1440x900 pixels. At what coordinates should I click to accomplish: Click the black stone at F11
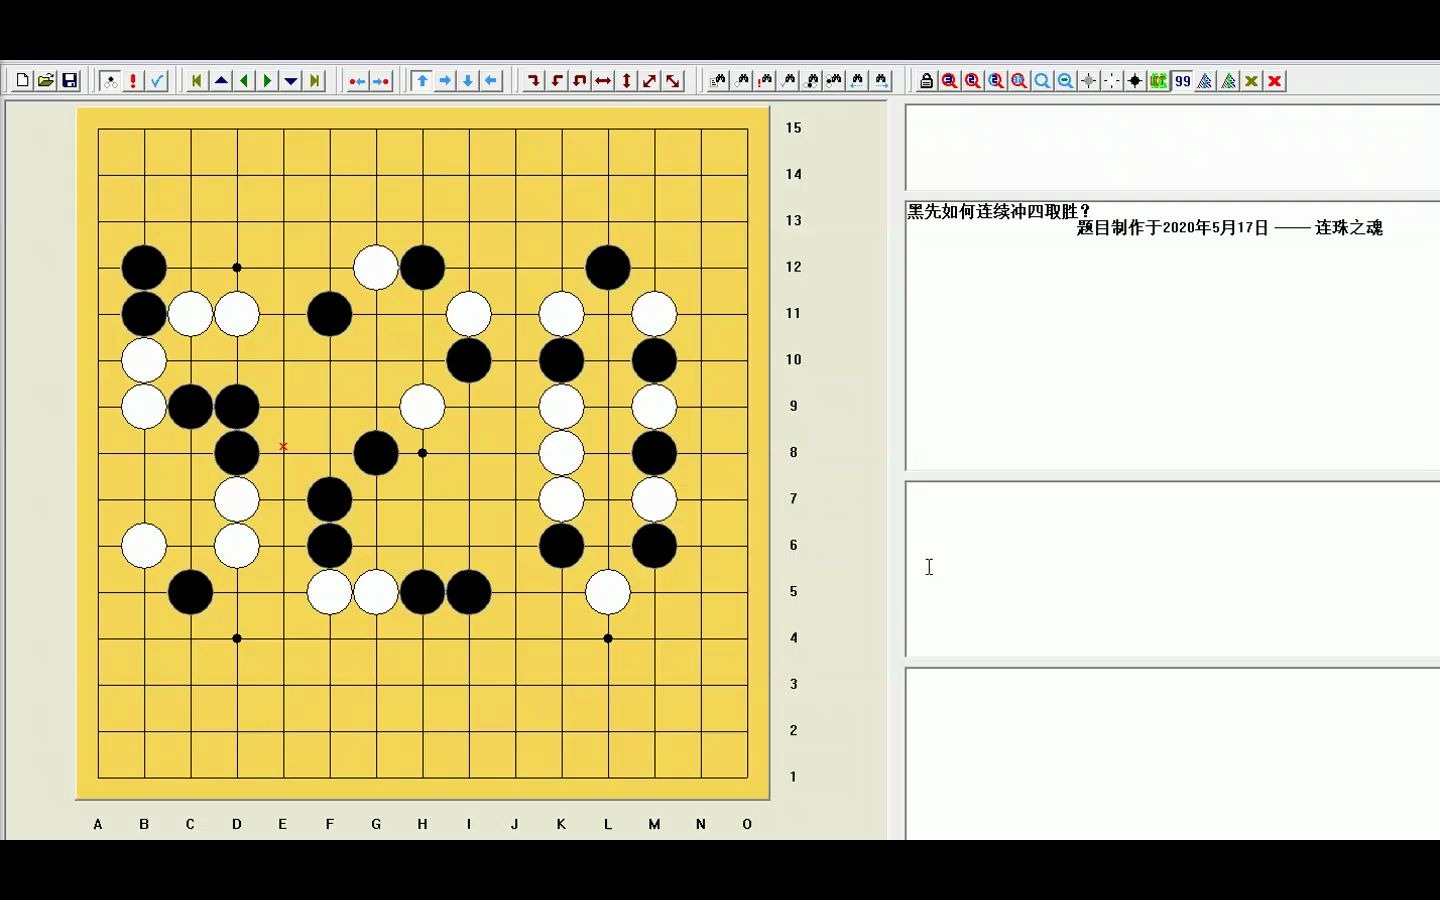329,314
